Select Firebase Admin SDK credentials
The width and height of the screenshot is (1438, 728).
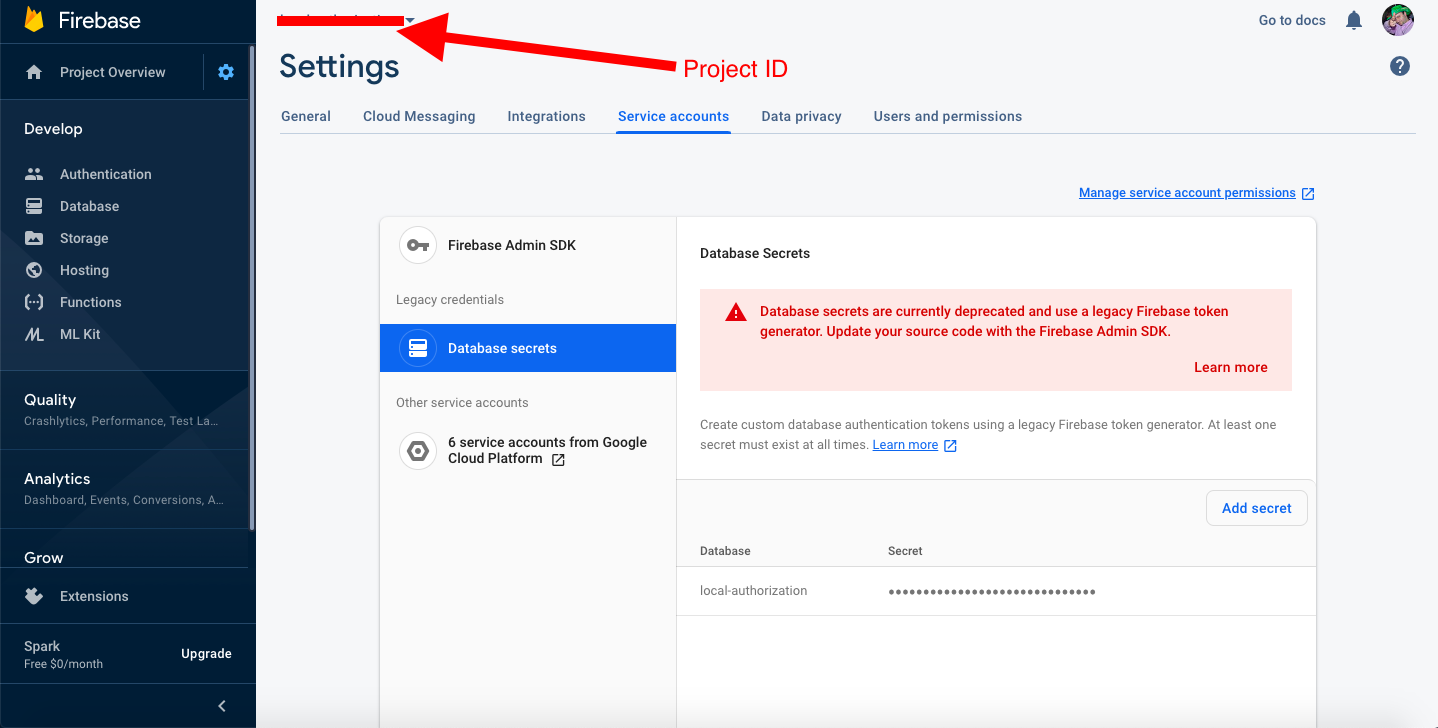(528, 245)
